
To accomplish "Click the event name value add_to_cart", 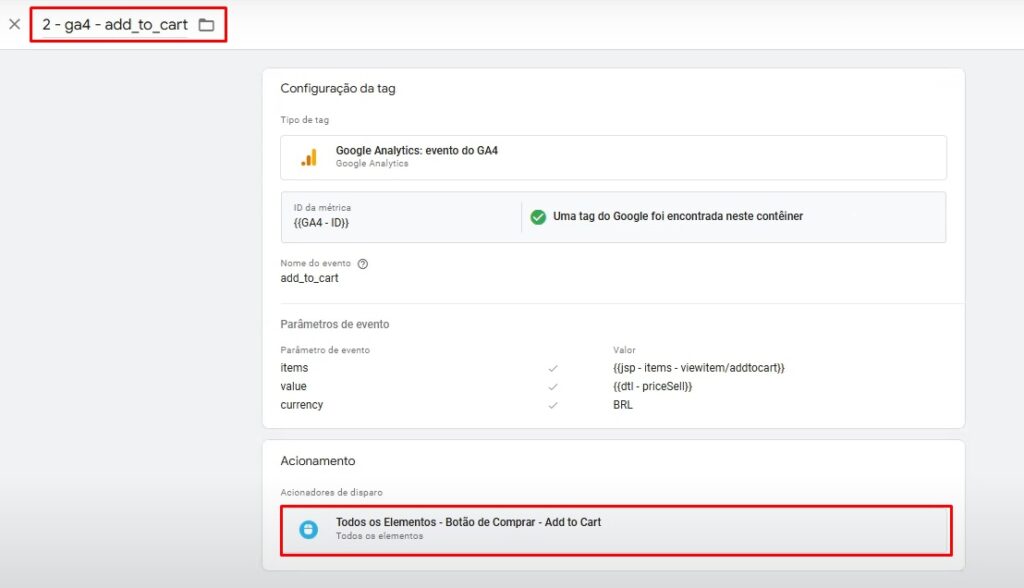I will click(x=310, y=278).
